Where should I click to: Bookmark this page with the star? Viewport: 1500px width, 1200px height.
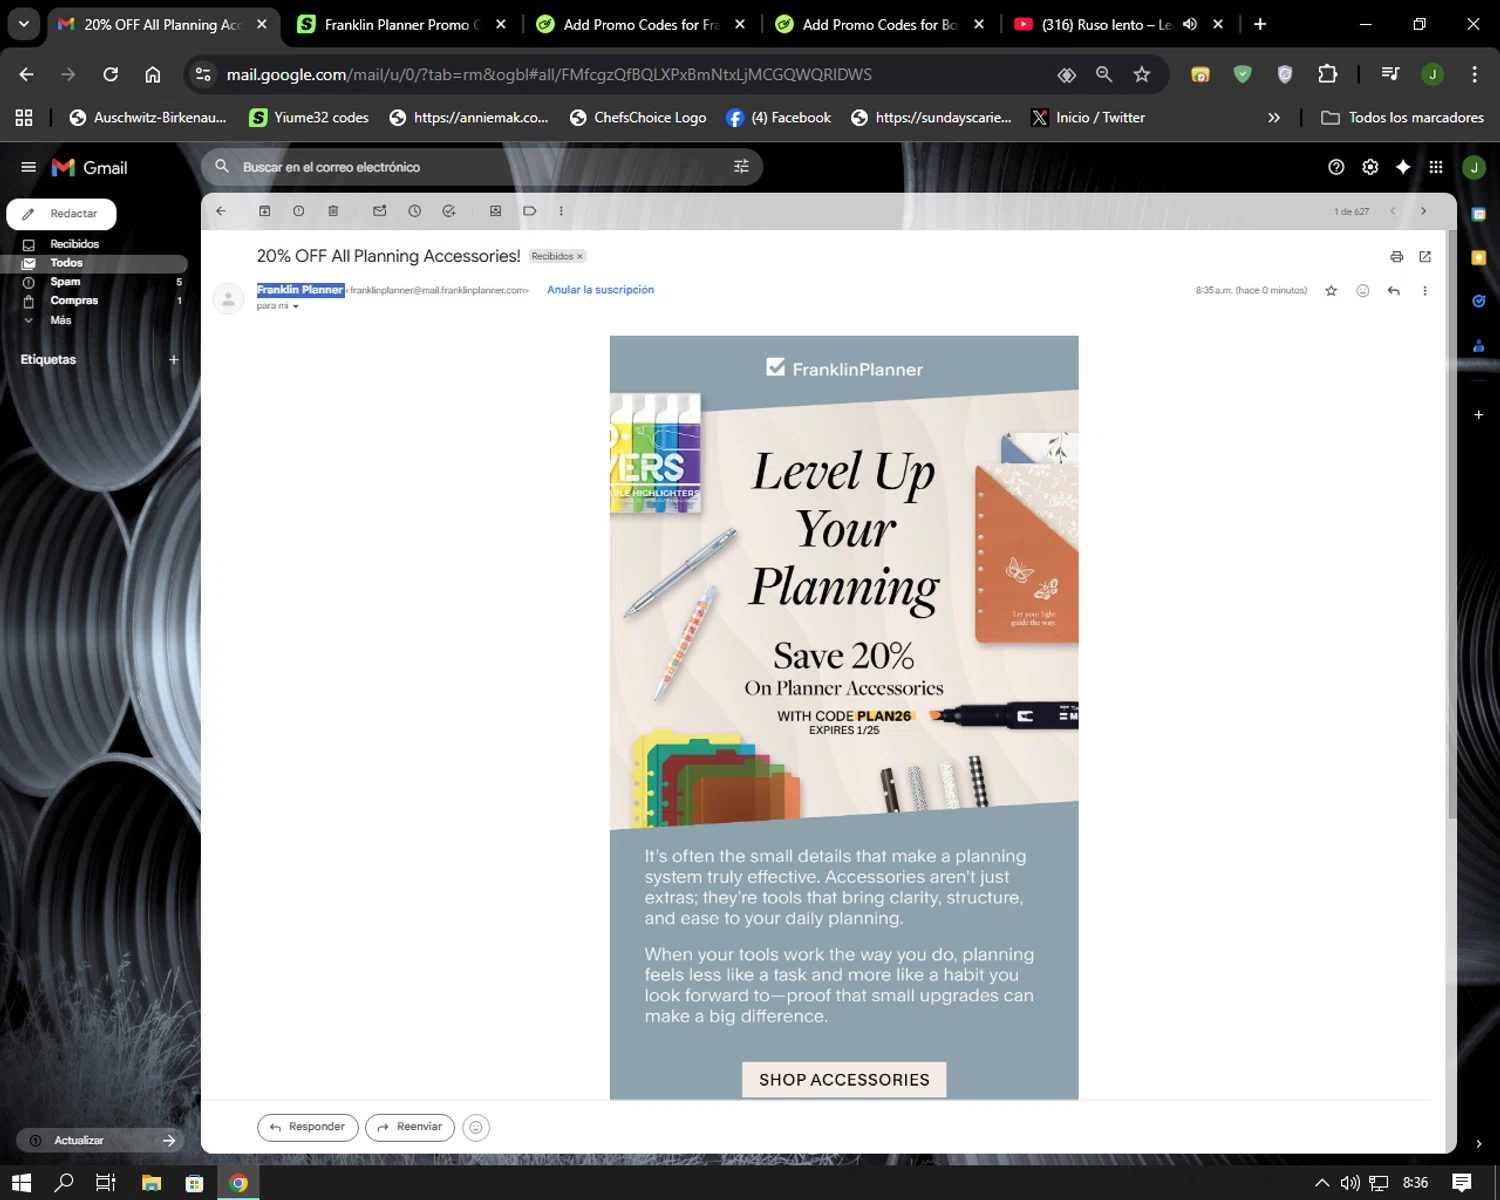click(x=1141, y=74)
